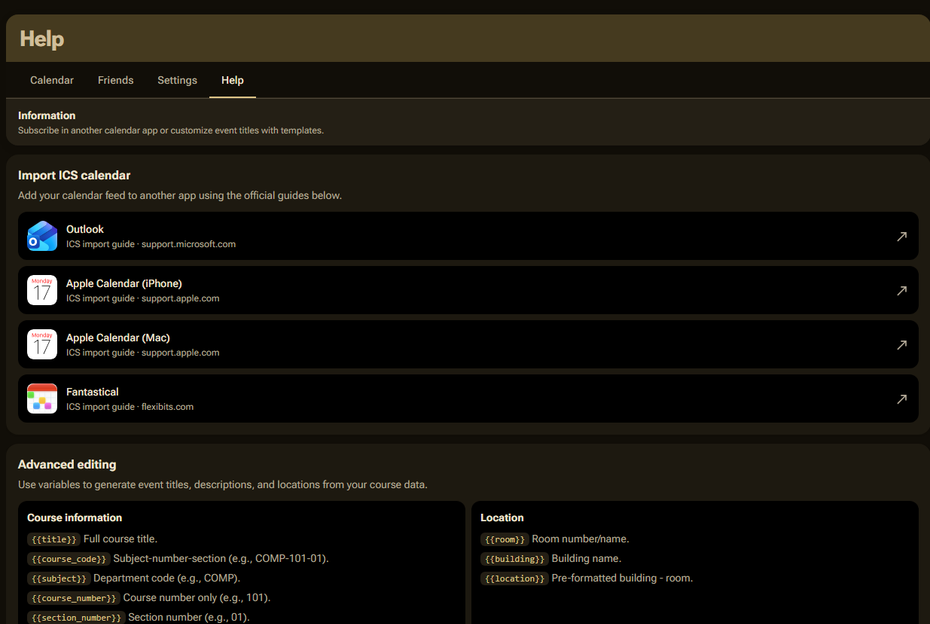The image size is (930, 624).
Task: Select the Help tab
Action: [x=232, y=80]
